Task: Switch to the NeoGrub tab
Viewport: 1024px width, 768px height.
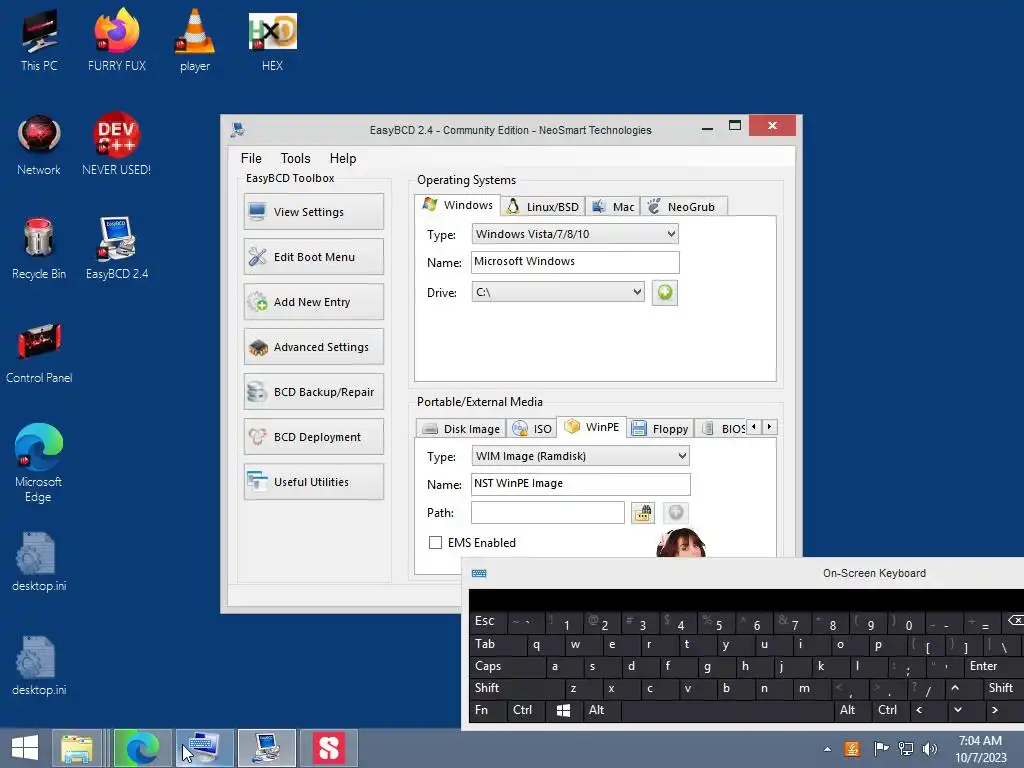Action: click(683, 206)
